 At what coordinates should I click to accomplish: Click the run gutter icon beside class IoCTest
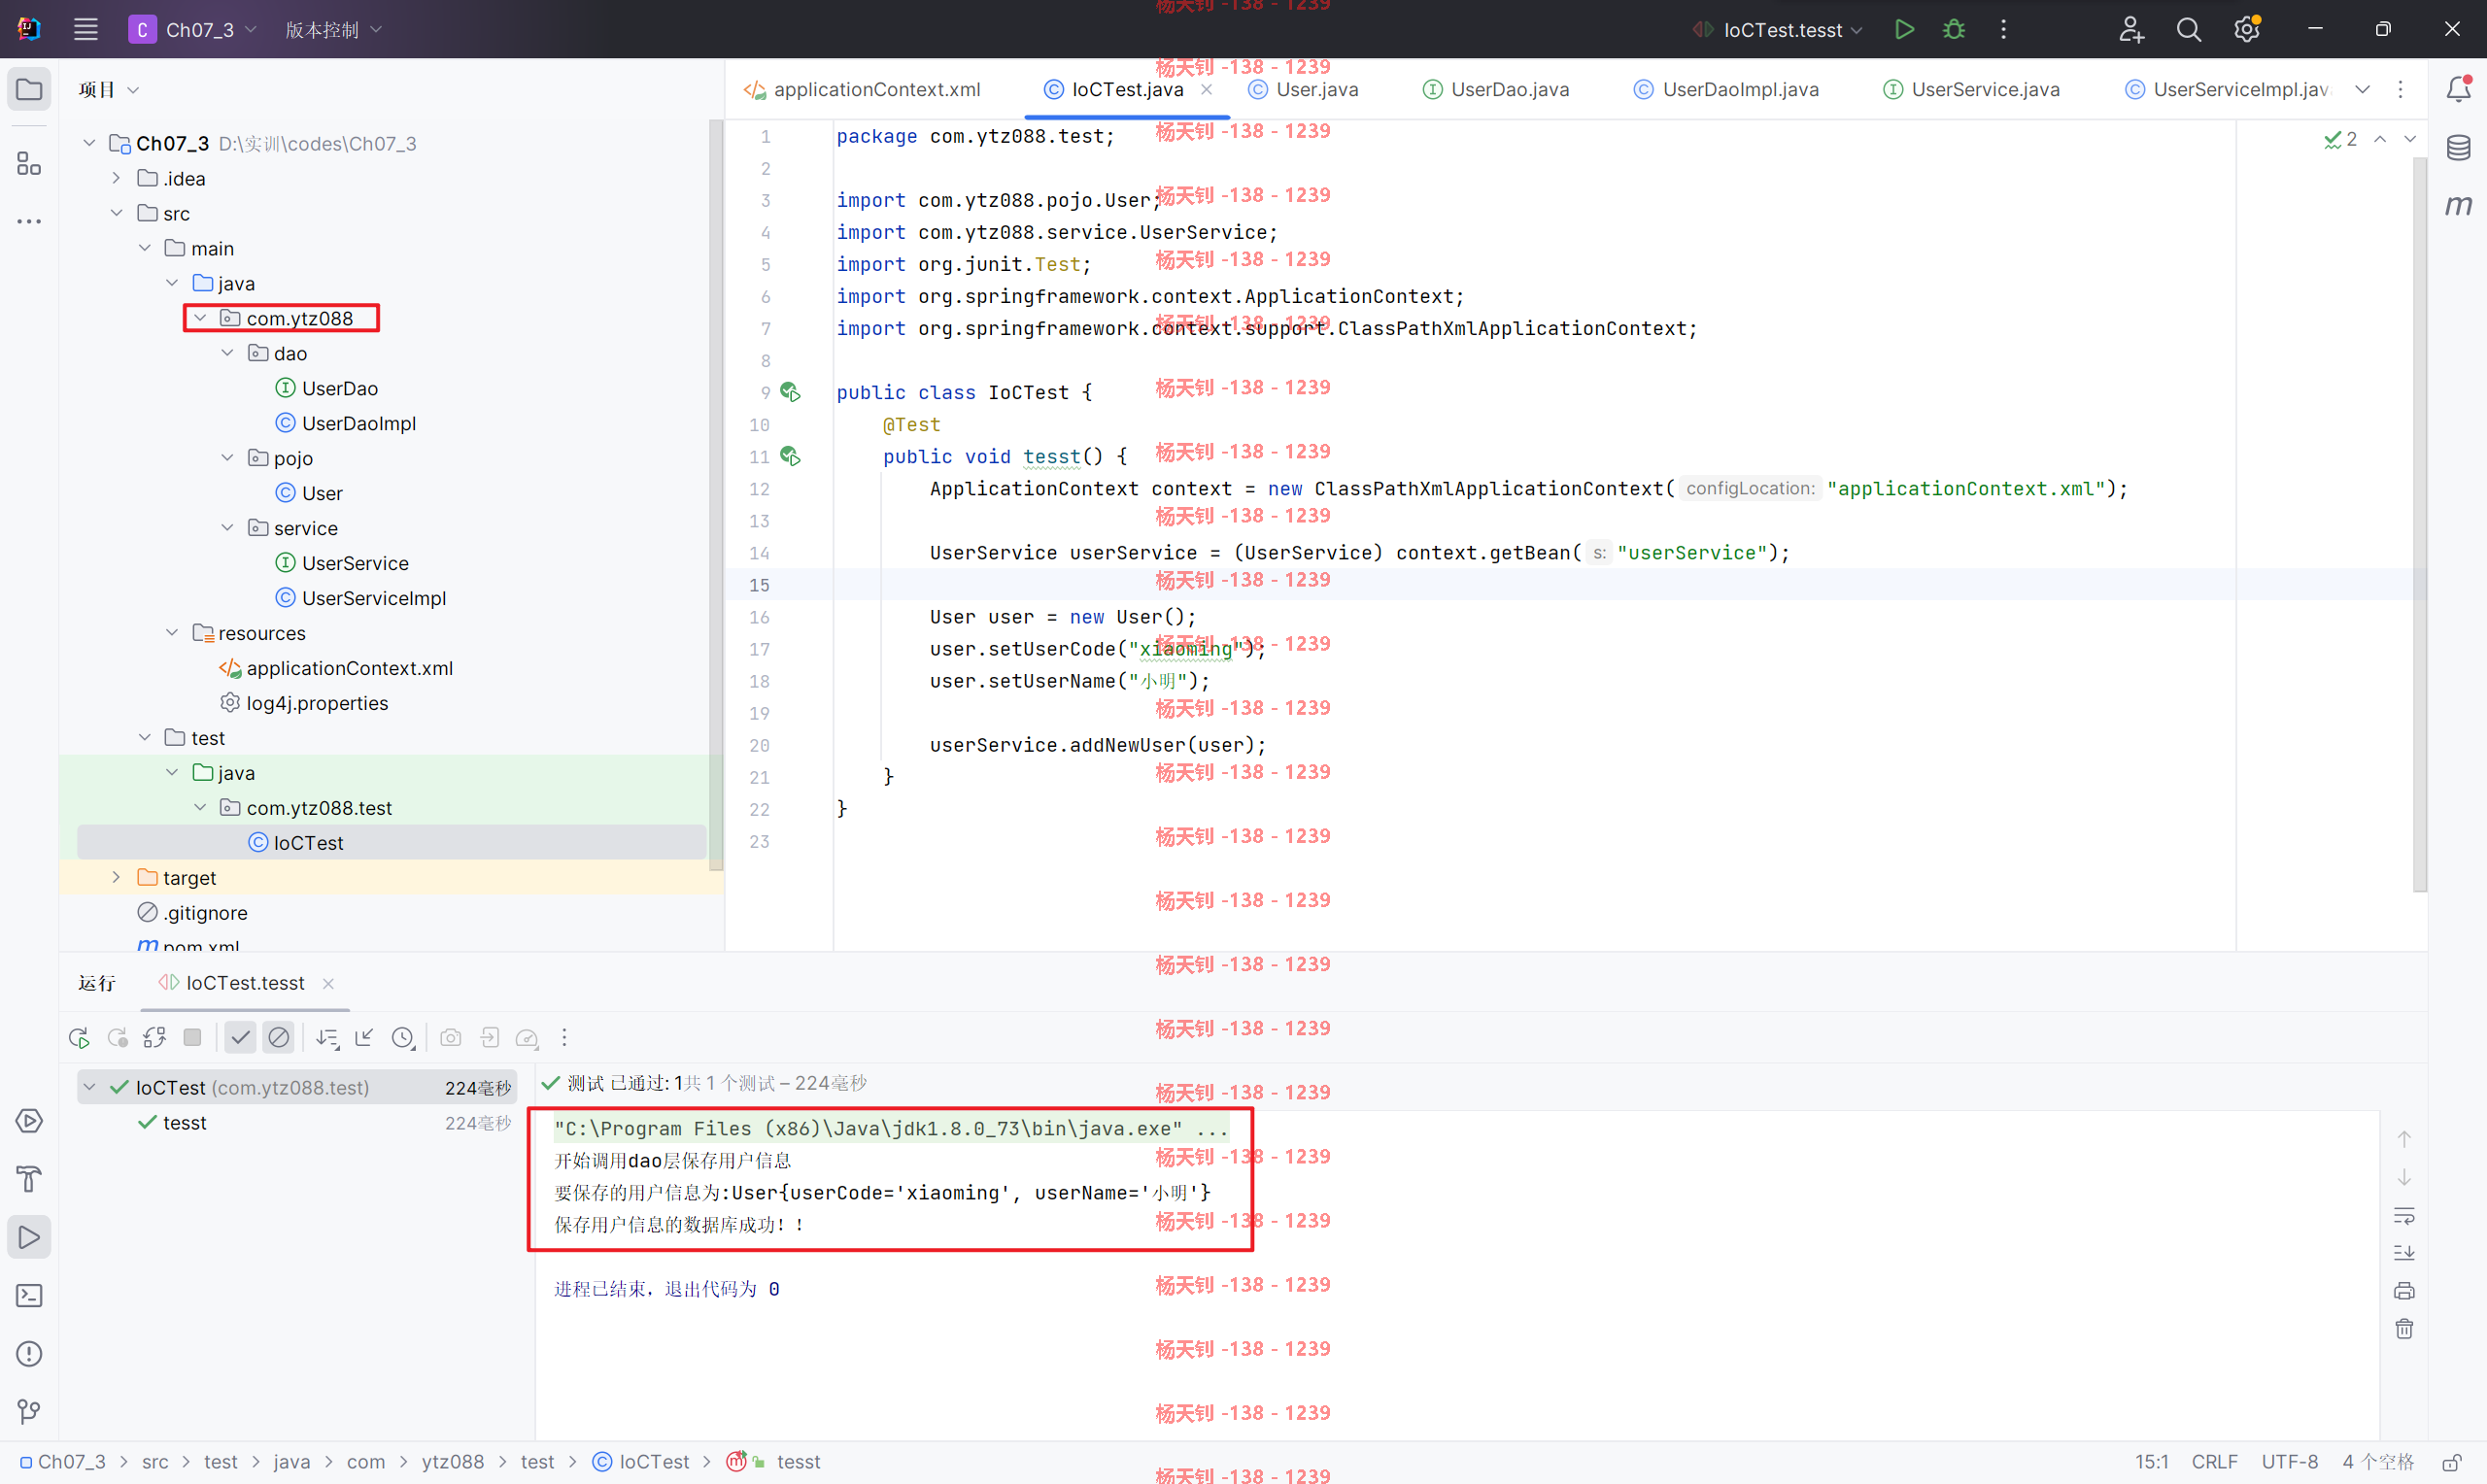(x=790, y=392)
